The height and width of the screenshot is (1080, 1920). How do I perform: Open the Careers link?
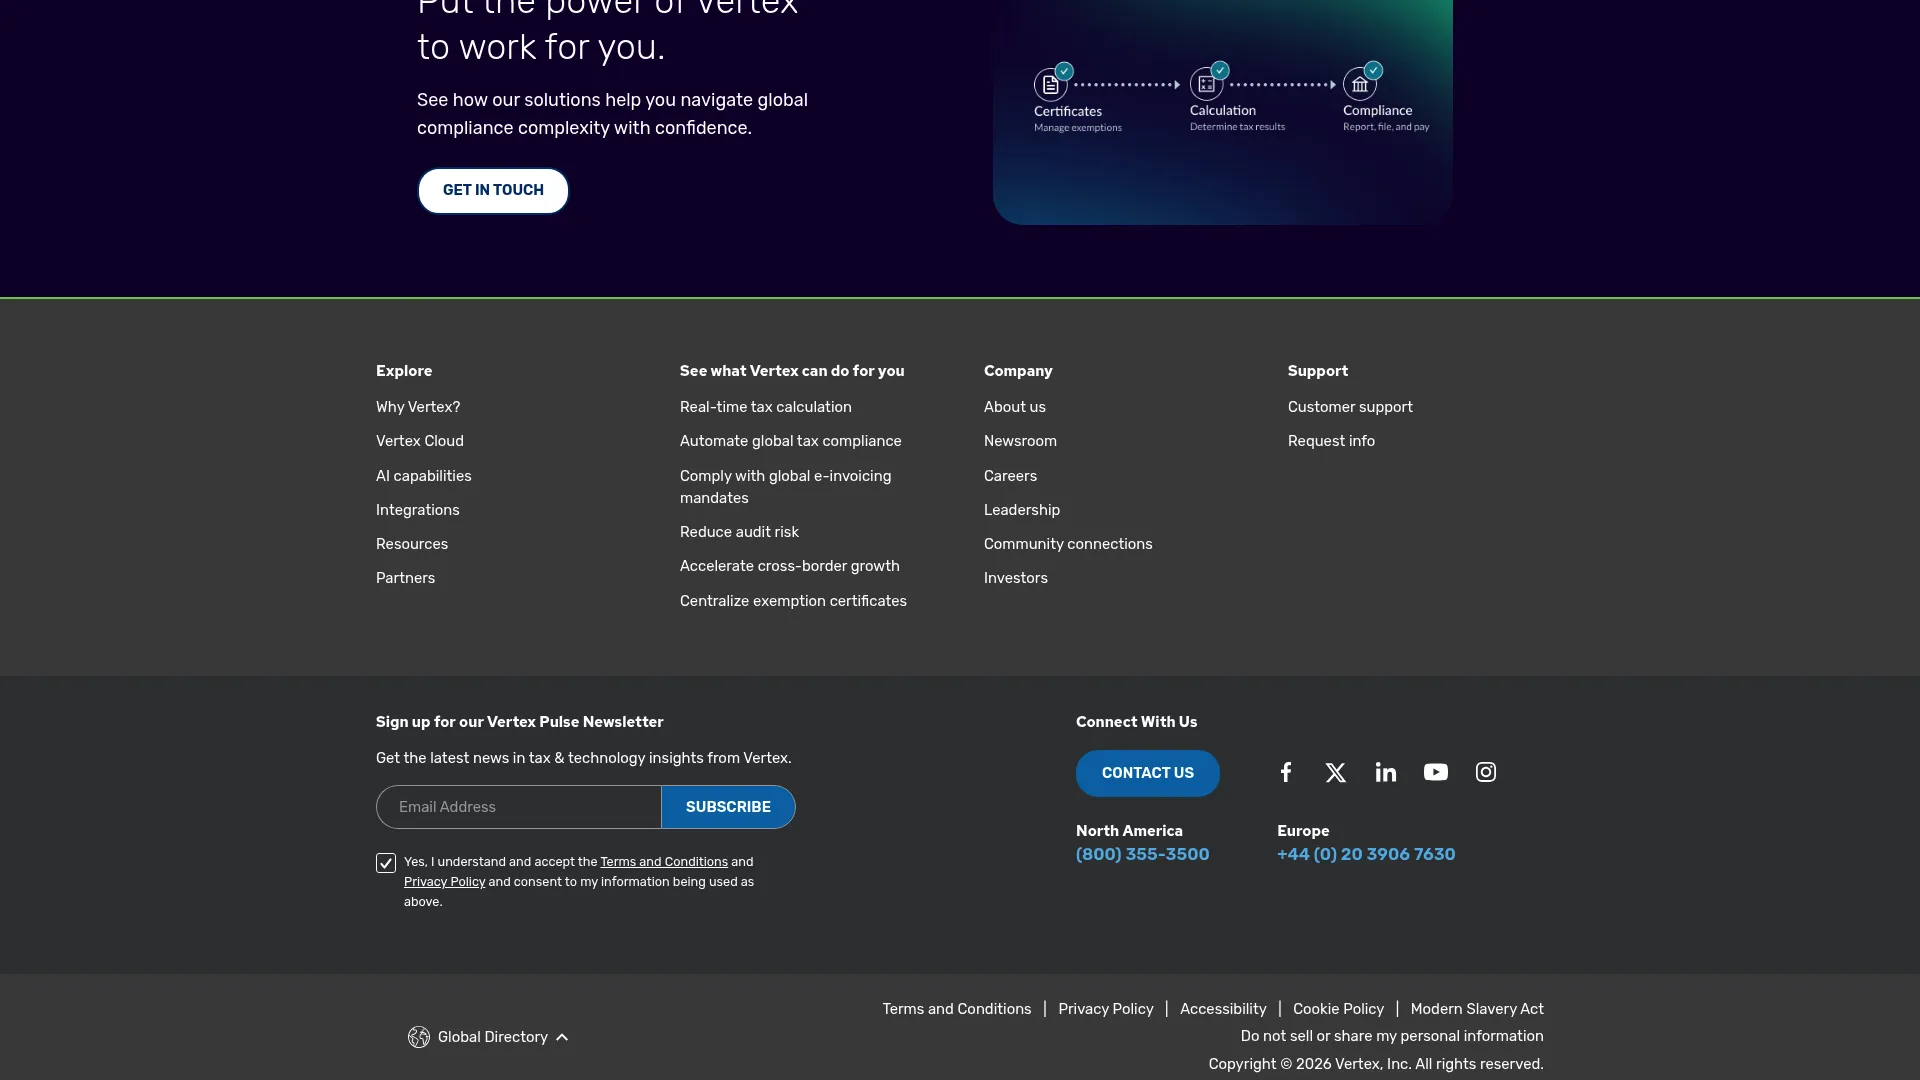coord(1011,476)
